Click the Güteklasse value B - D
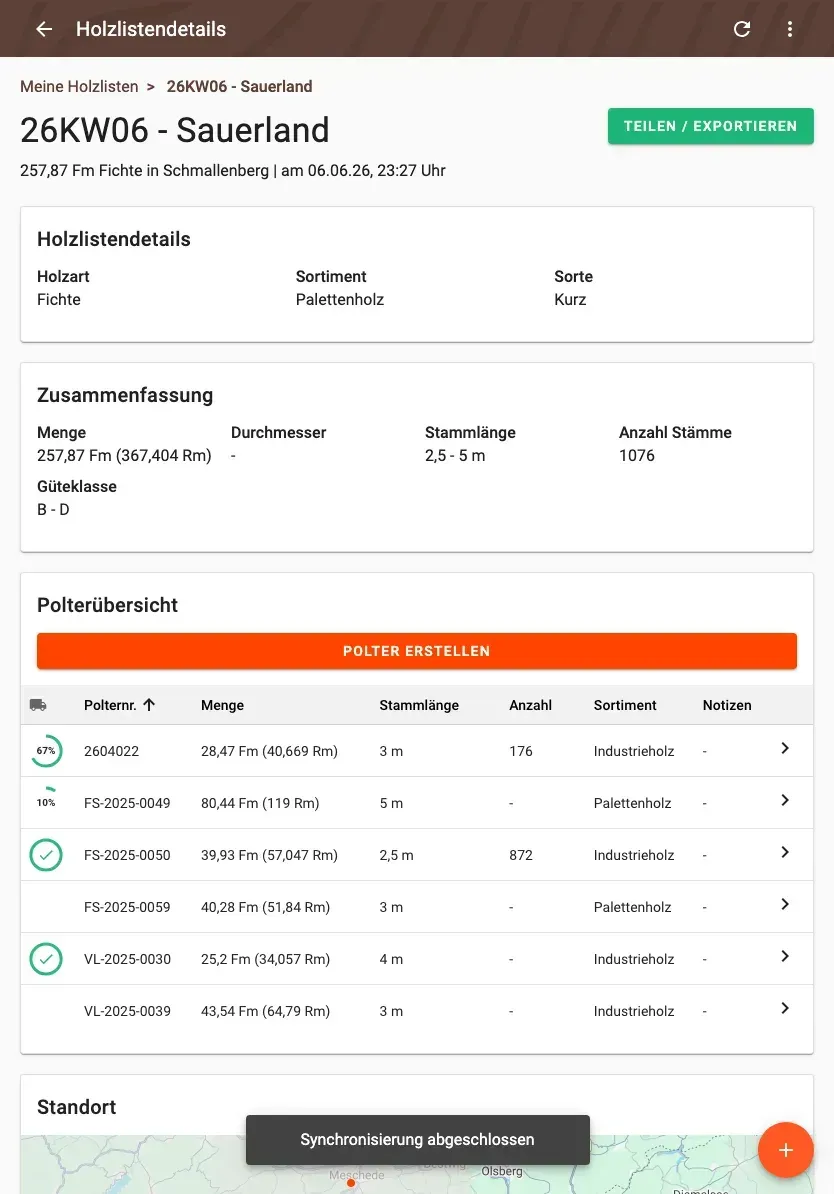Screen dimensions: 834x1194 click(53, 509)
